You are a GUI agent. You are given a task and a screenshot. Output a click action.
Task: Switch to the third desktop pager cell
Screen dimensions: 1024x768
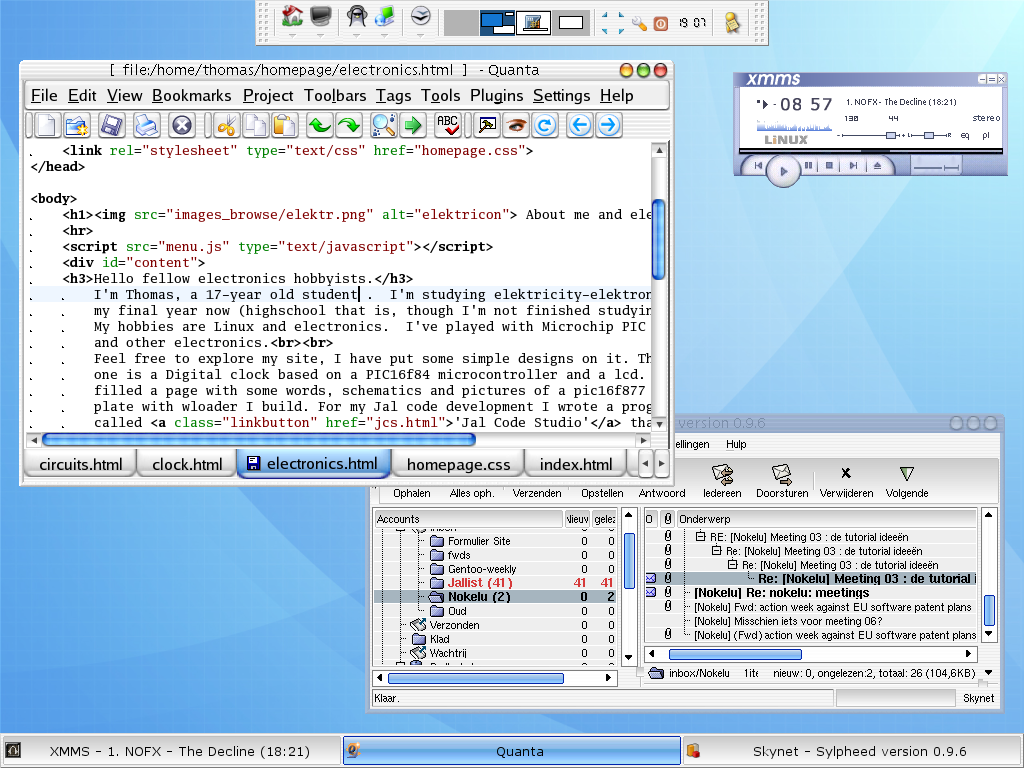tap(534, 23)
